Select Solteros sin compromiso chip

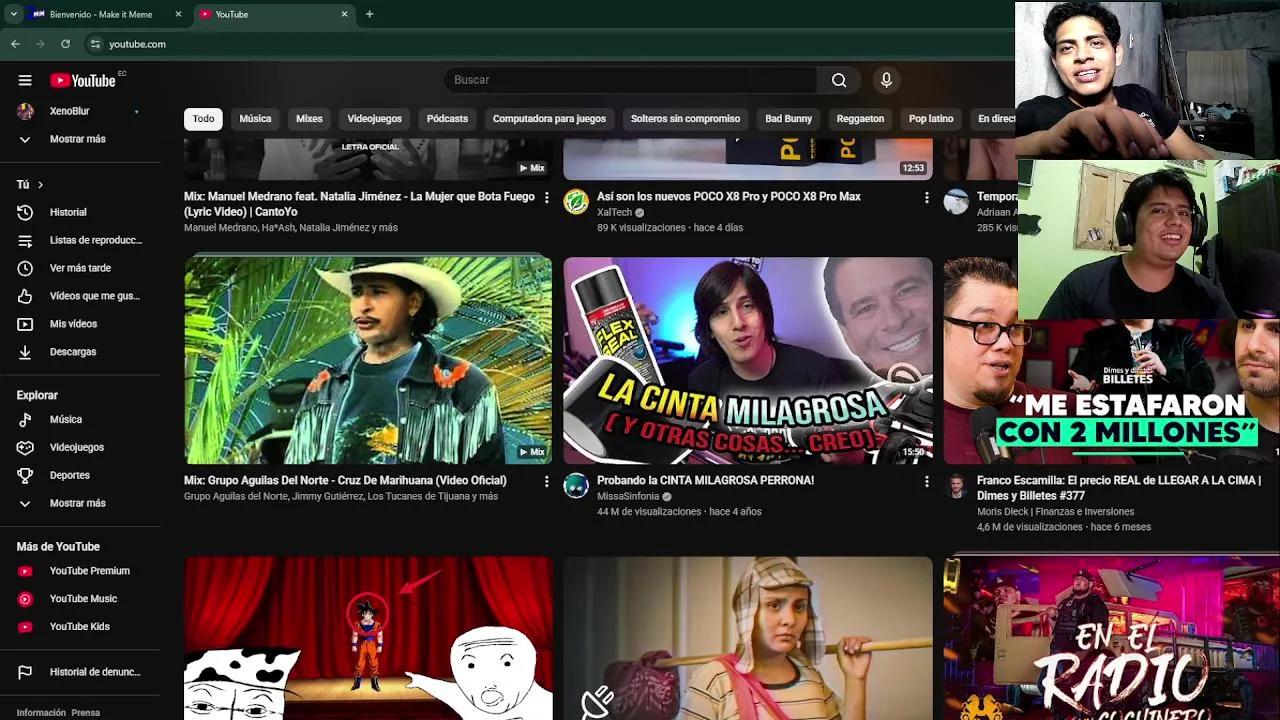coord(685,119)
